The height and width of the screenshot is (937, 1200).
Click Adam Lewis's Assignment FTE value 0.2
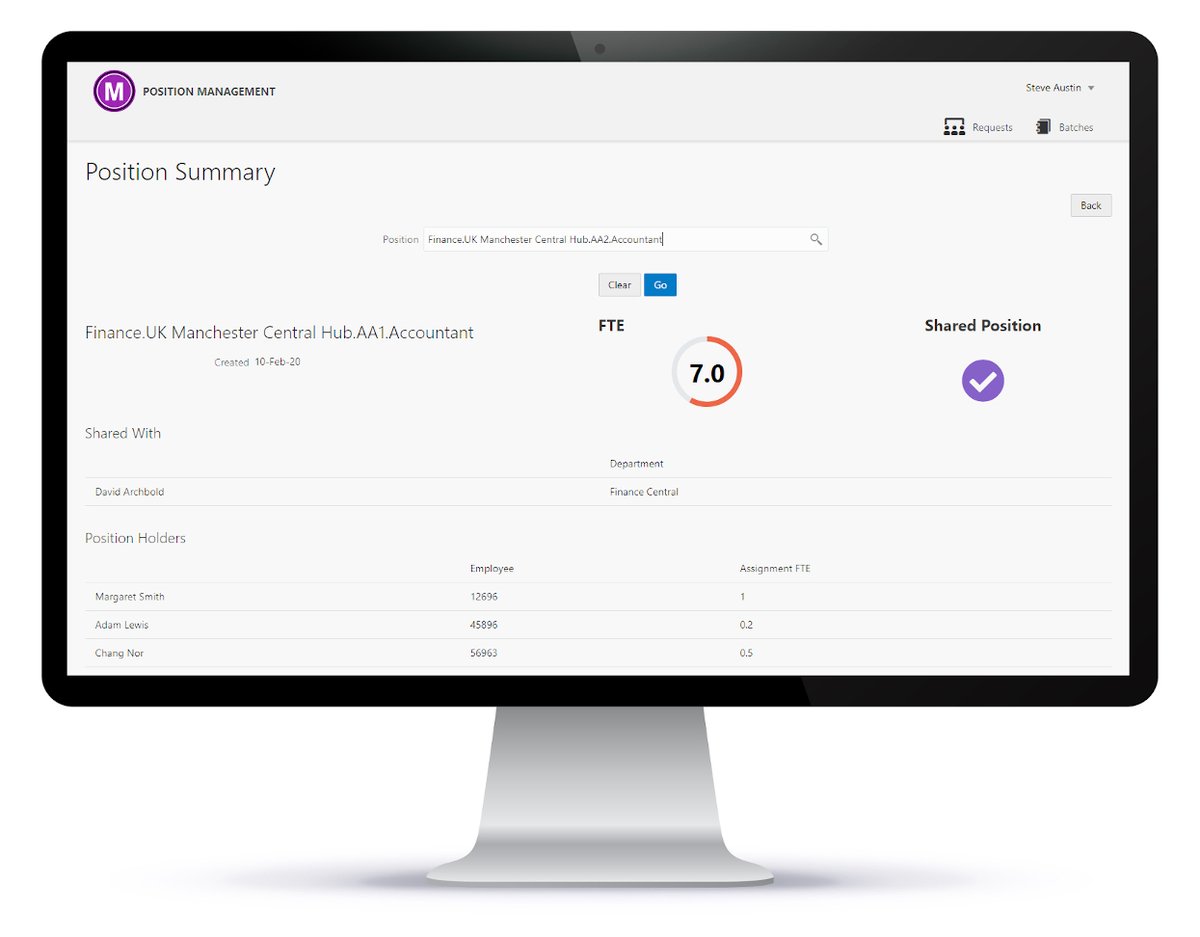[746, 625]
